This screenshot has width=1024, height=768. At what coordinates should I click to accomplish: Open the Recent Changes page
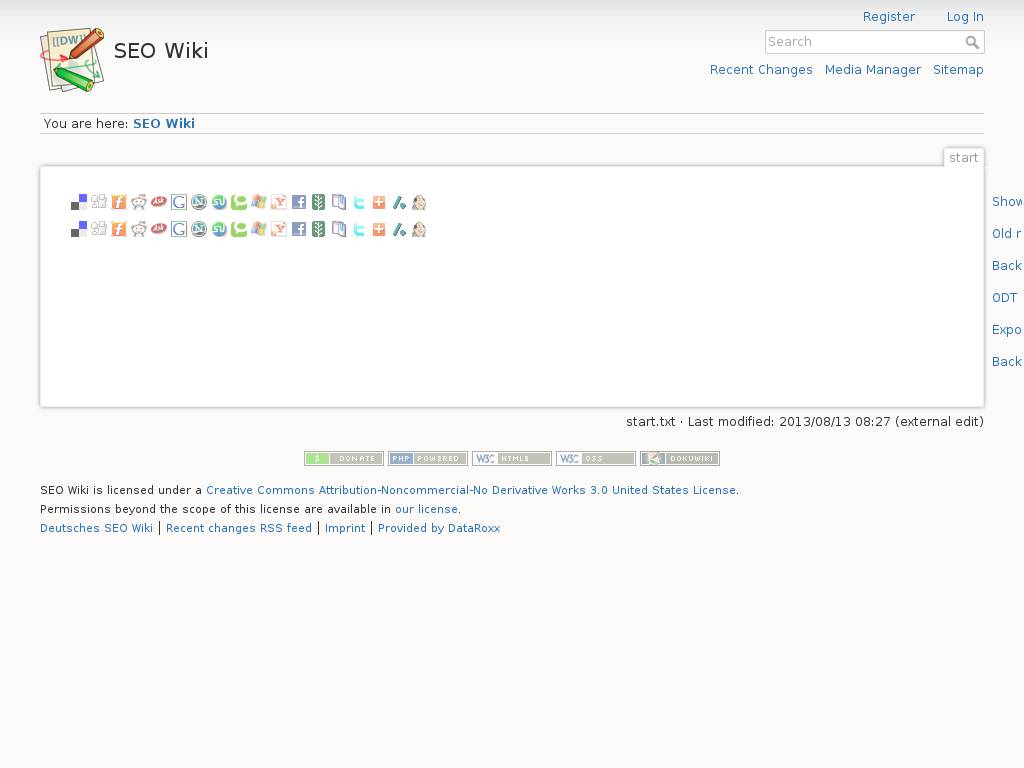point(761,70)
